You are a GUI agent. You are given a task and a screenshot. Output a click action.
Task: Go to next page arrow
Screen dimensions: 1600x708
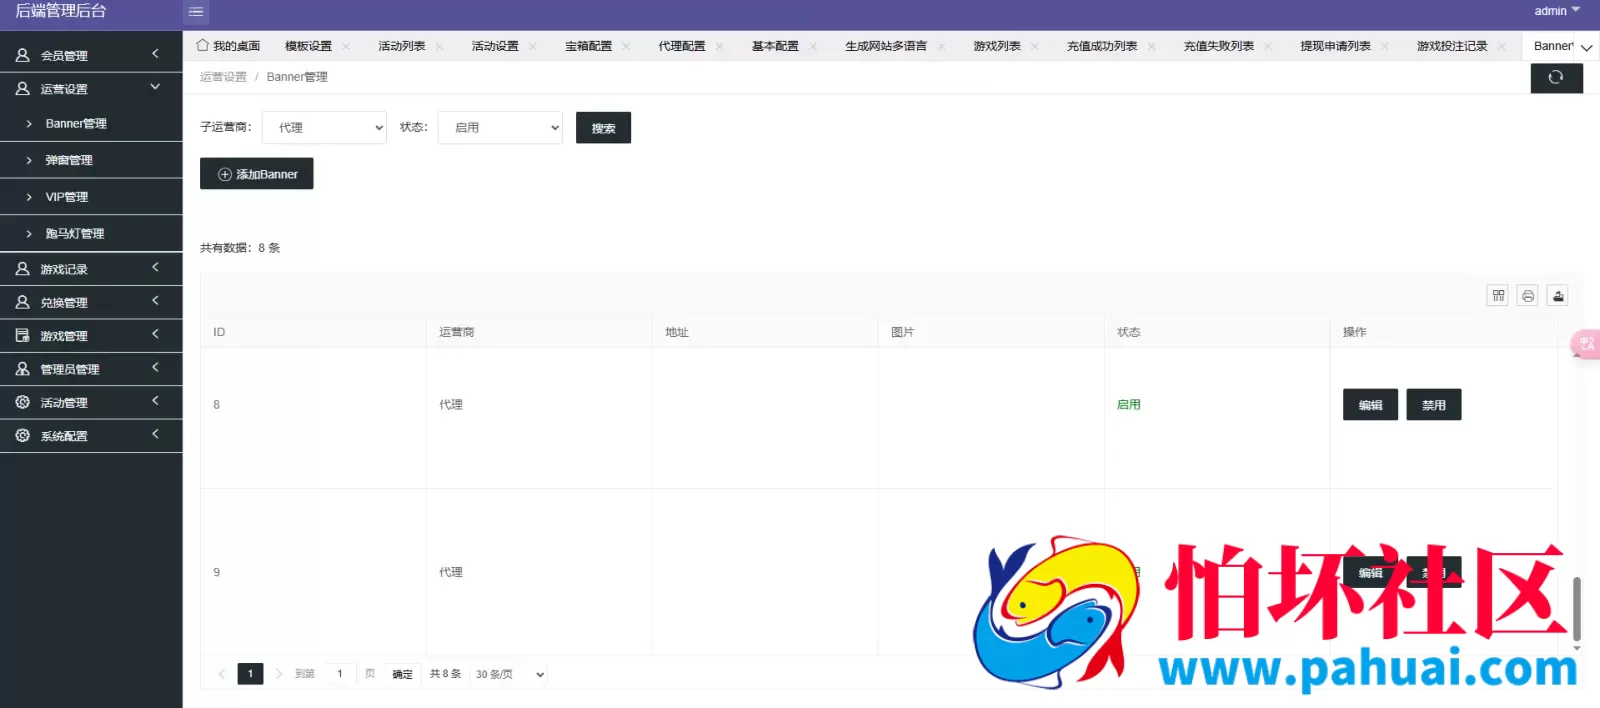tap(279, 674)
